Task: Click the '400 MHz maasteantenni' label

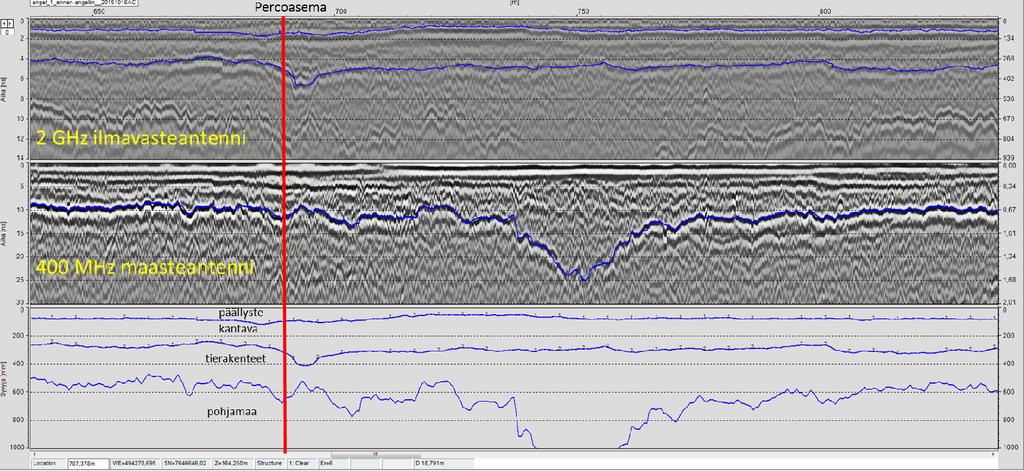Action: [144, 267]
